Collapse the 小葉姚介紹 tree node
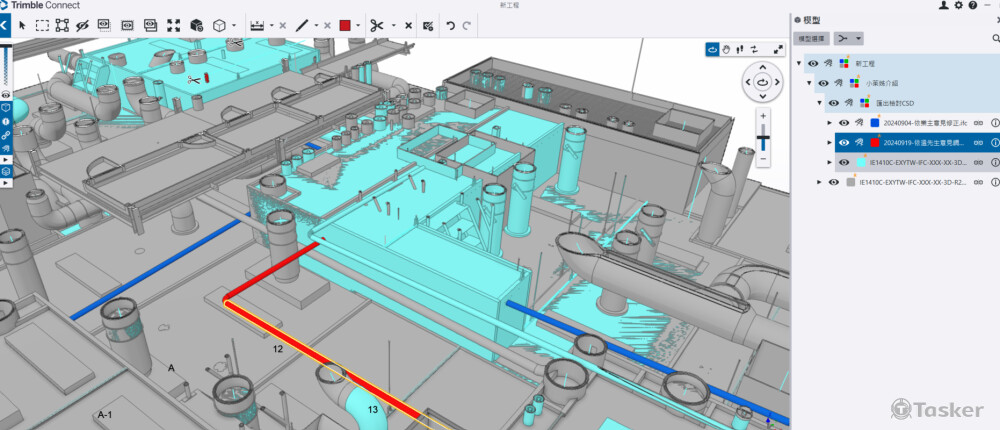Image resolution: width=1000 pixels, height=430 pixels. point(810,83)
